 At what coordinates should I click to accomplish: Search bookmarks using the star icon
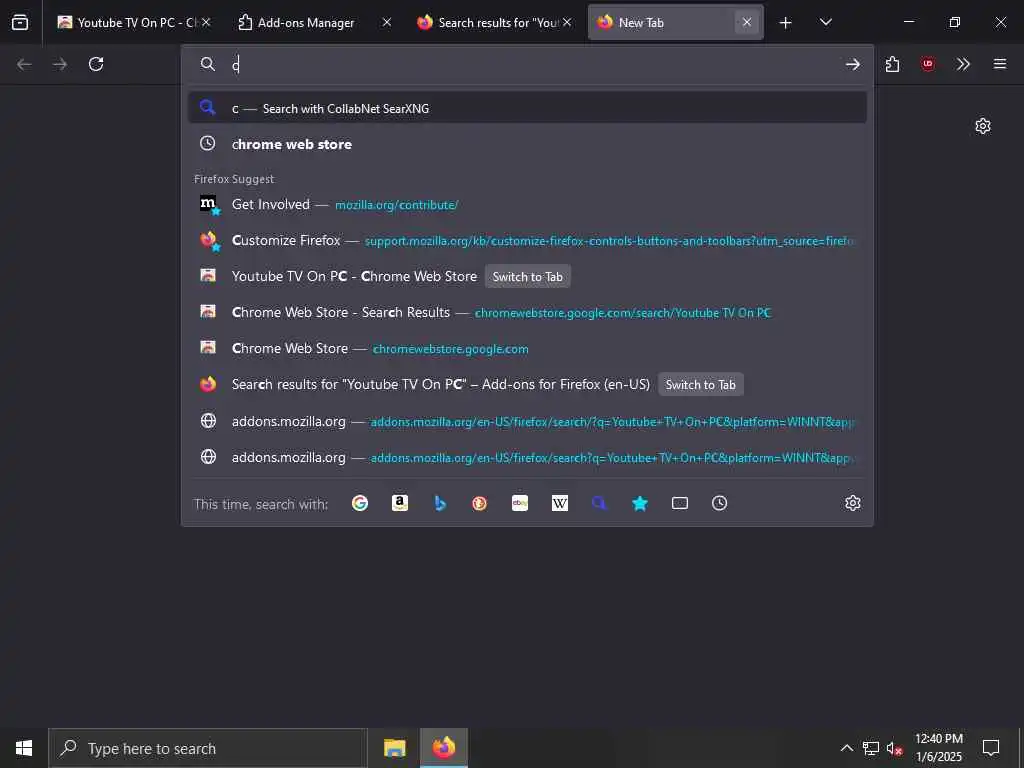pyautogui.click(x=640, y=503)
